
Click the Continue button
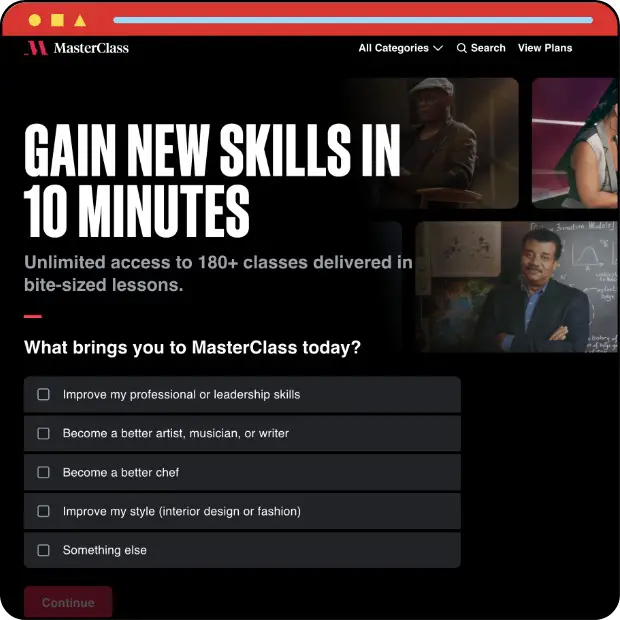point(68,602)
